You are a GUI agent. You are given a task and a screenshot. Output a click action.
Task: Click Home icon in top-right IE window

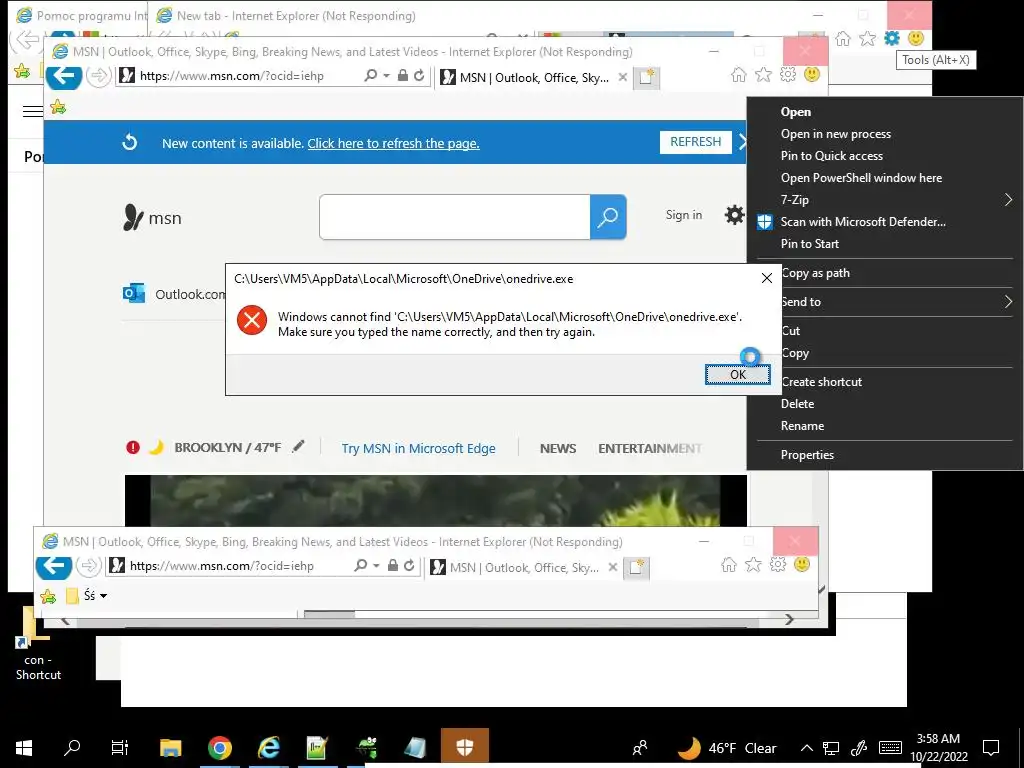[843, 39]
